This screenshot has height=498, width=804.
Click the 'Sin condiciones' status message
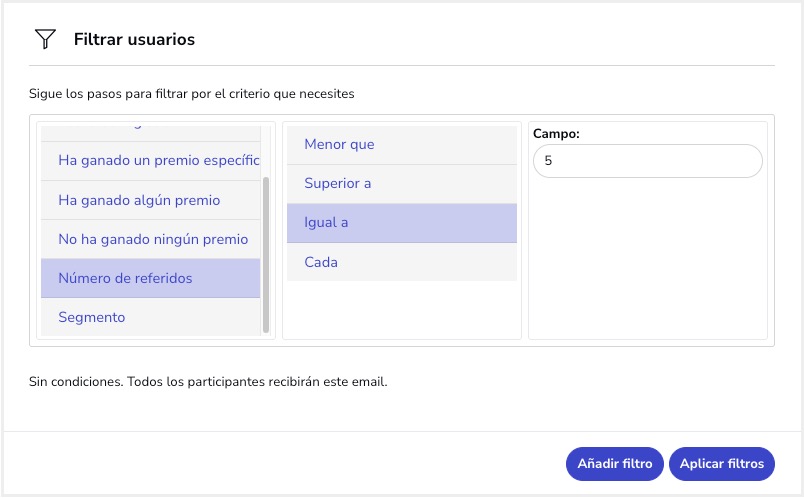208,381
